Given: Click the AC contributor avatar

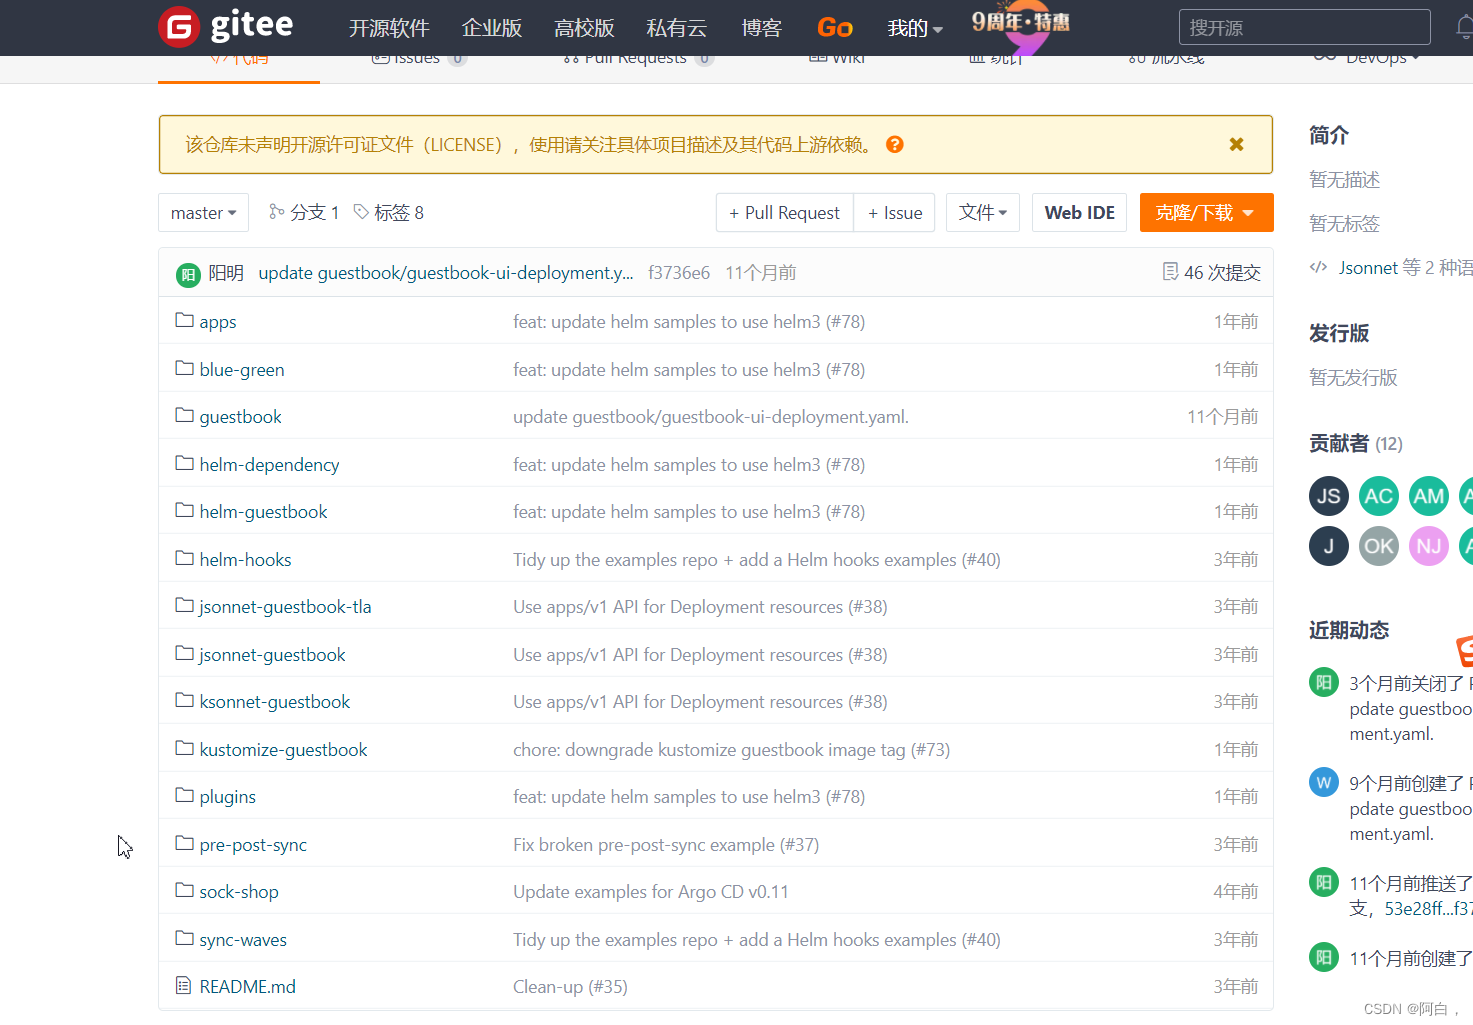Looking at the screenshot, I should coord(1379,496).
